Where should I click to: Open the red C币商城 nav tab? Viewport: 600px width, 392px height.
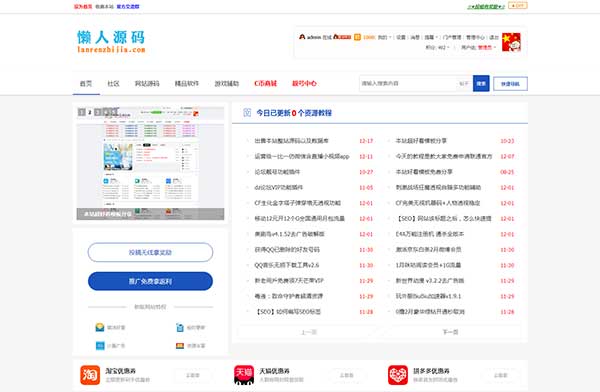coord(266,83)
